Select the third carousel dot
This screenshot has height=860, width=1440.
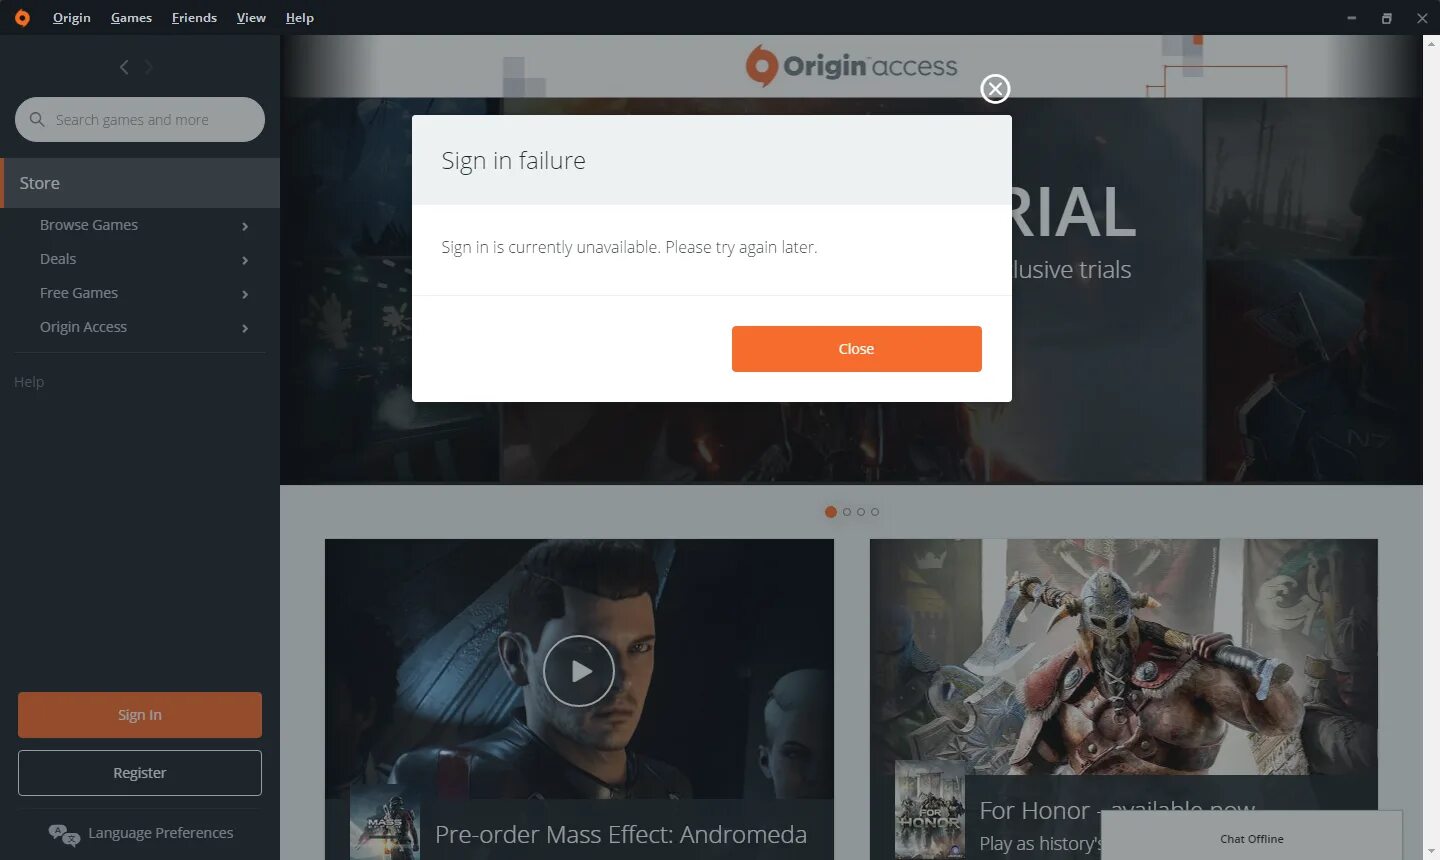click(x=861, y=512)
